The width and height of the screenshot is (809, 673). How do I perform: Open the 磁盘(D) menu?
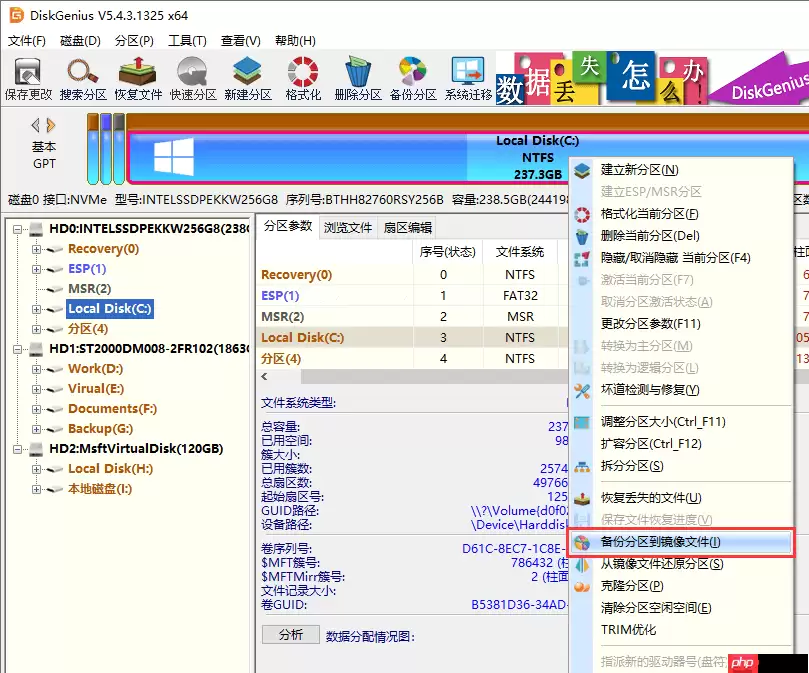tap(80, 40)
